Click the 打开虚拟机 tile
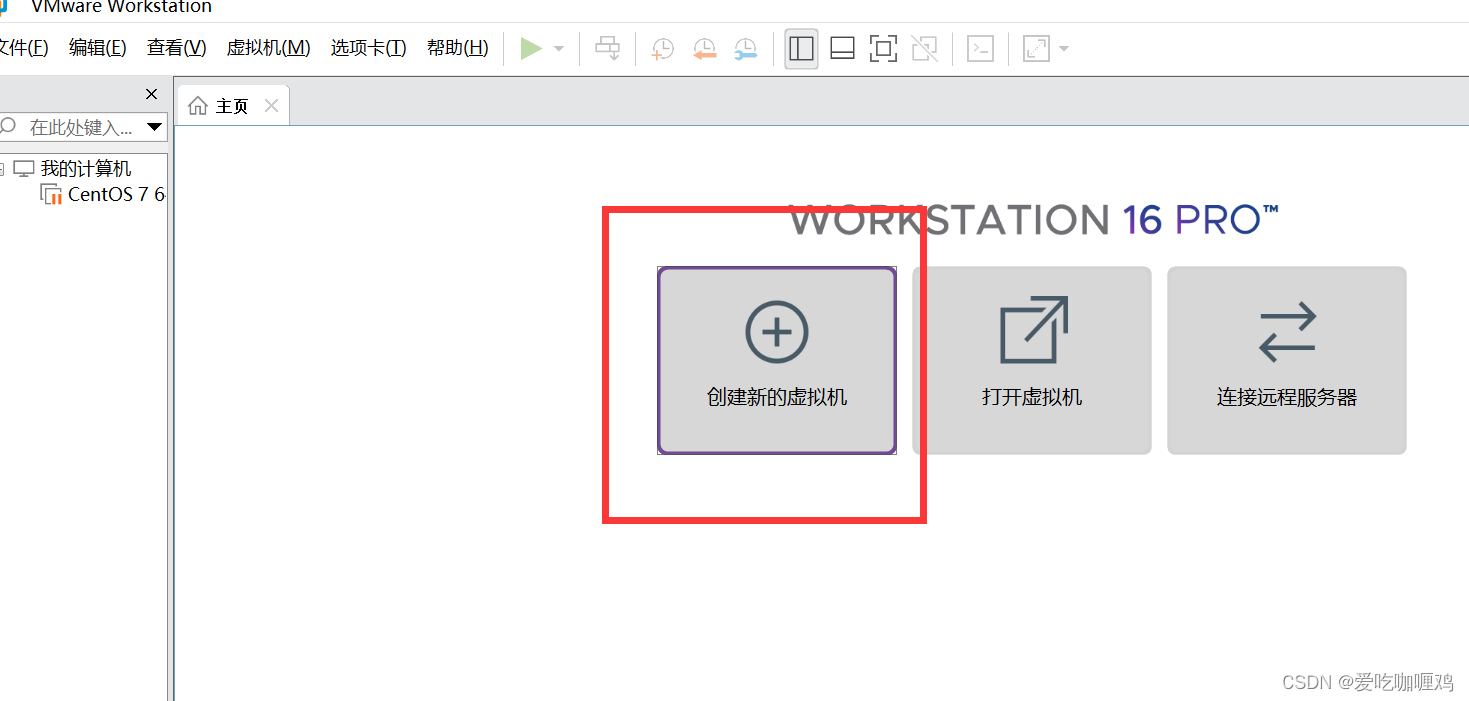The height and width of the screenshot is (701, 1469). coord(1032,360)
